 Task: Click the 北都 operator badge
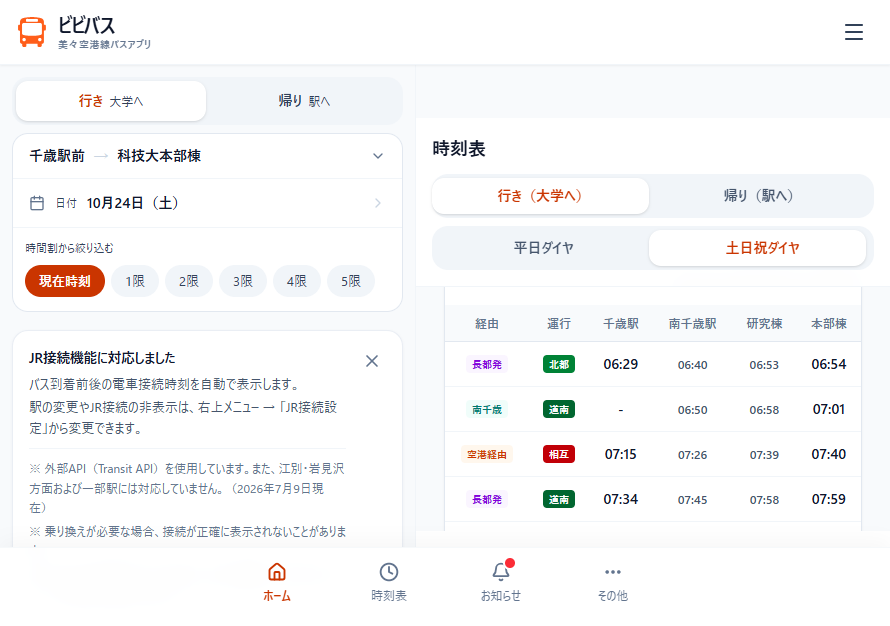click(559, 364)
